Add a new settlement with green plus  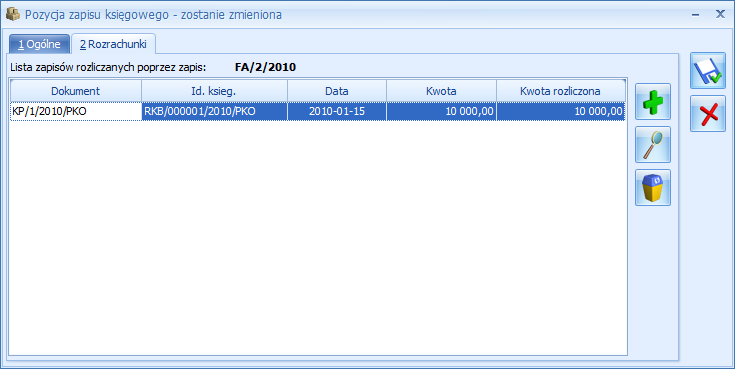pos(653,102)
